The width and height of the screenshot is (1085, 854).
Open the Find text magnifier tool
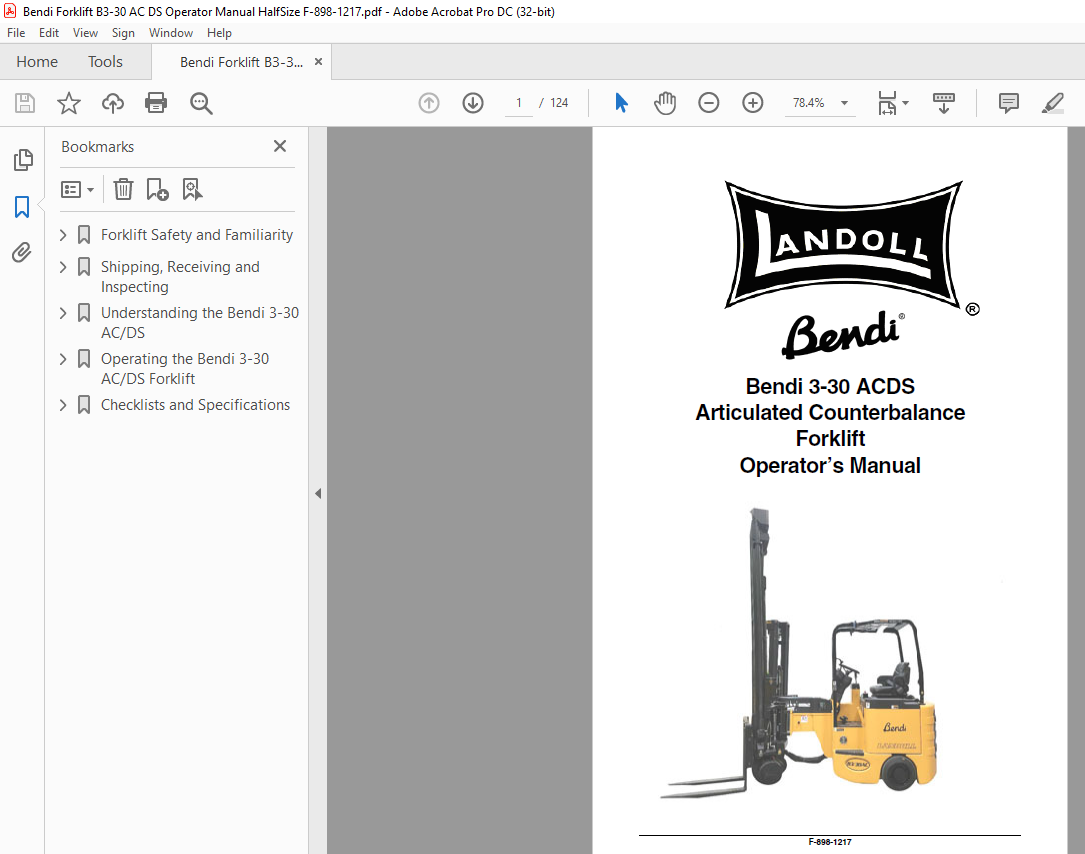(201, 103)
